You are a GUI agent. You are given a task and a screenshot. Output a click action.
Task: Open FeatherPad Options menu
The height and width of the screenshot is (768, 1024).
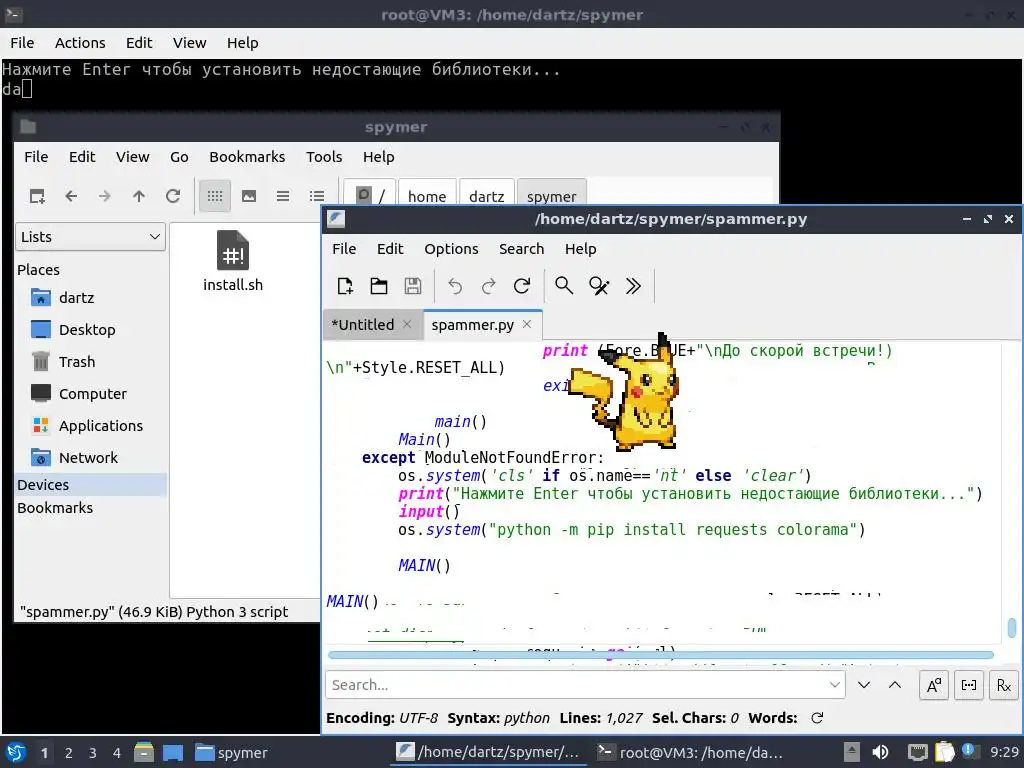(451, 249)
